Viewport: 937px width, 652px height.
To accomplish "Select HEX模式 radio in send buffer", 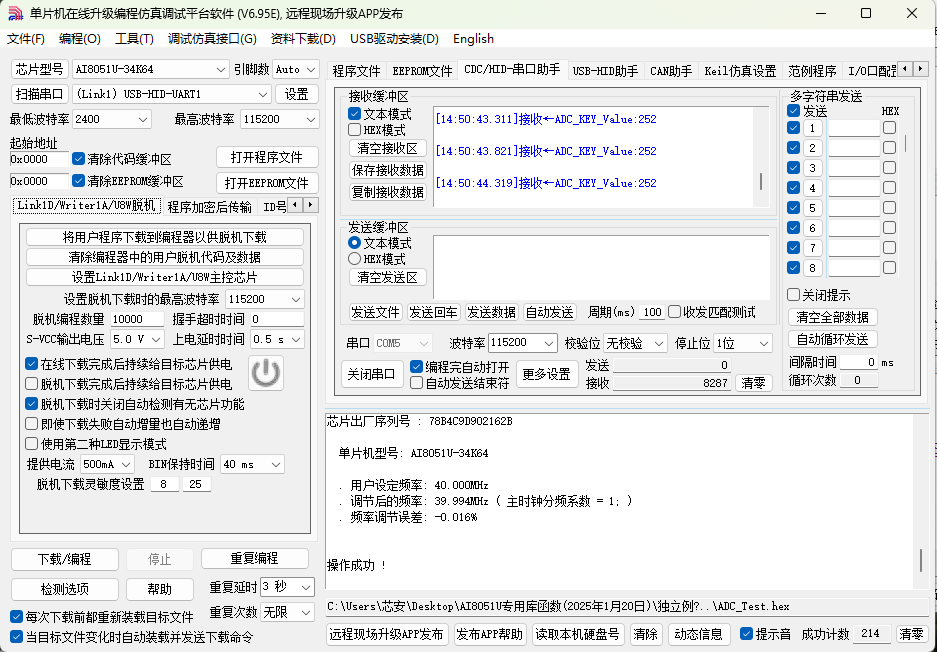I will [355, 259].
